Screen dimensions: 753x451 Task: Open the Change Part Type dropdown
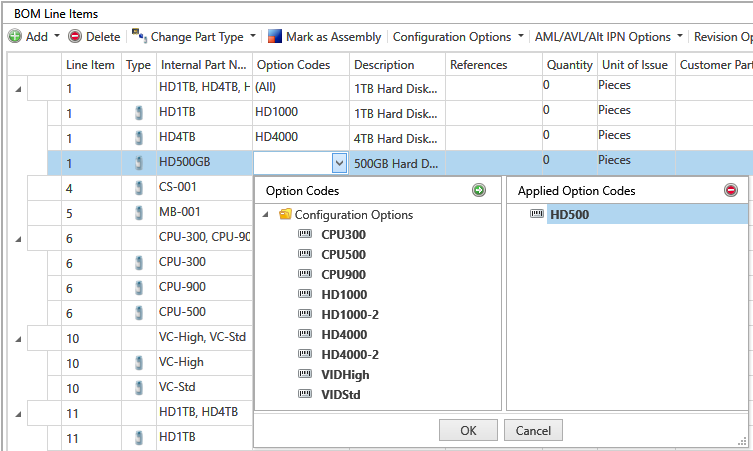click(253, 37)
